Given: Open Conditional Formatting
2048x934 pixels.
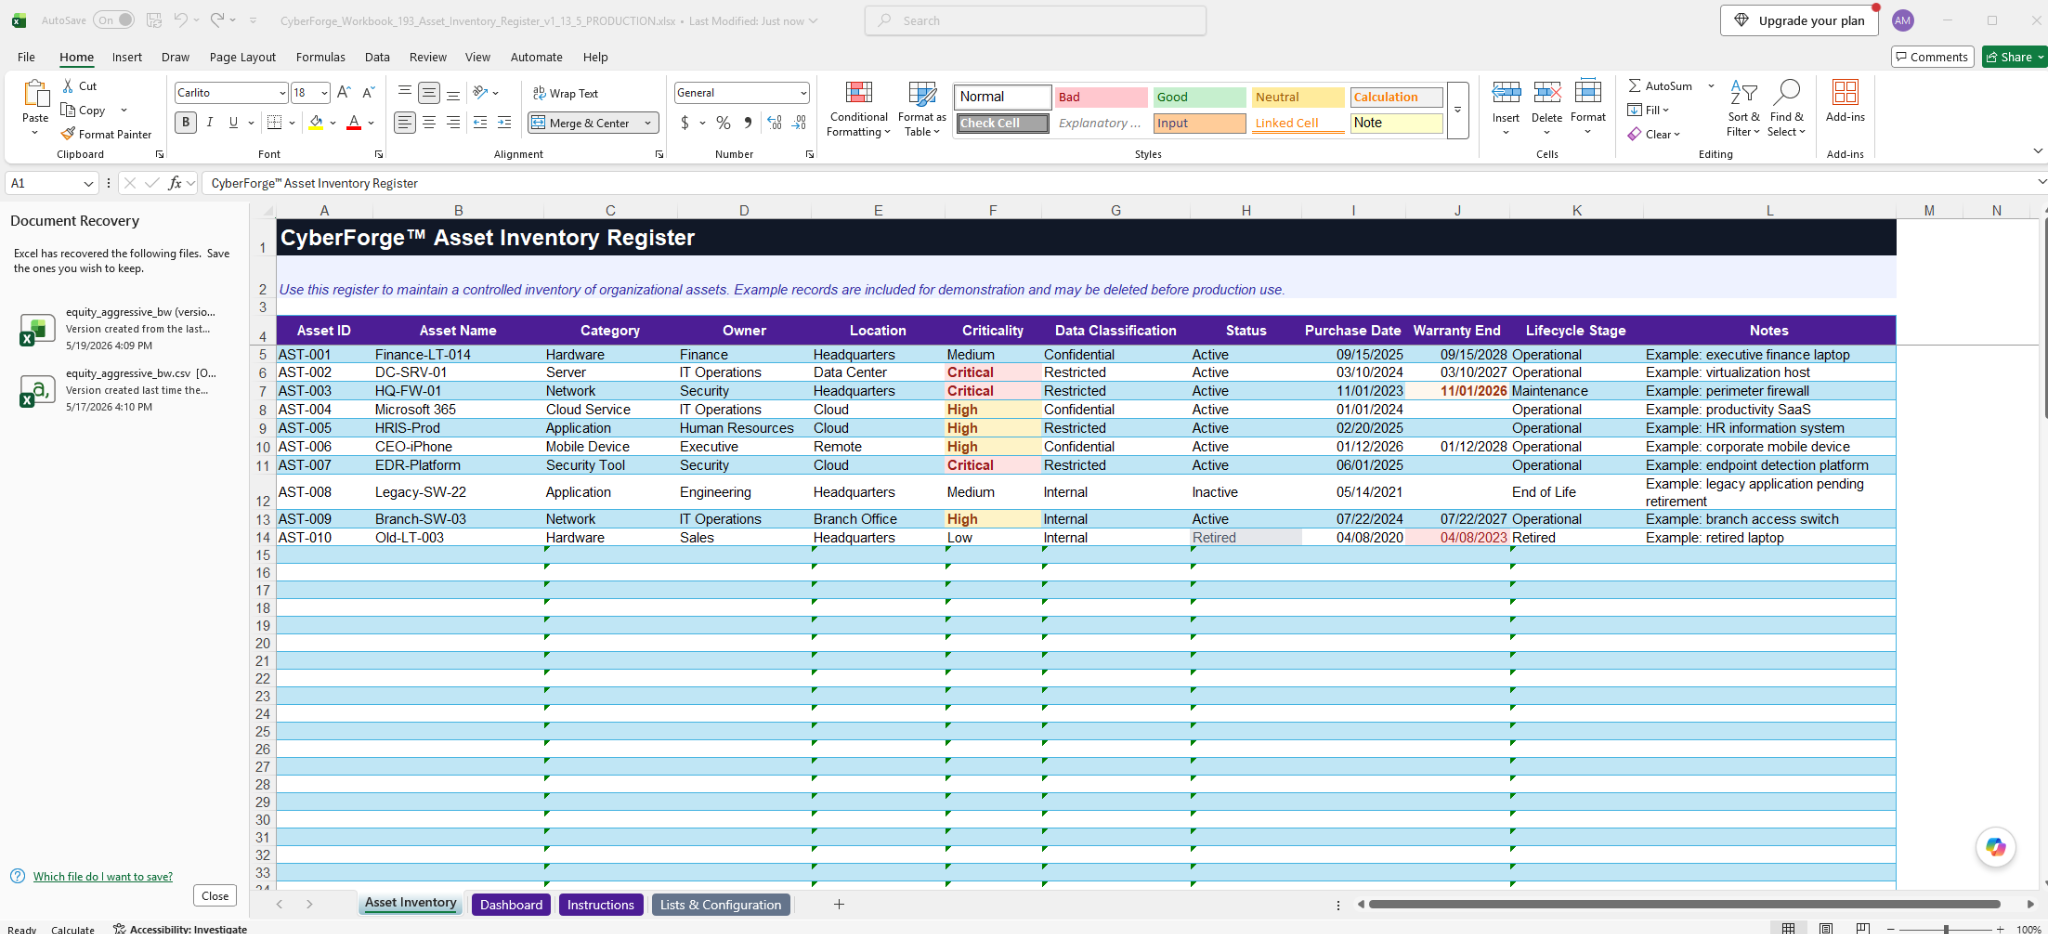Looking at the screenshot, I should pyautogui.click(x=859, y=109).
